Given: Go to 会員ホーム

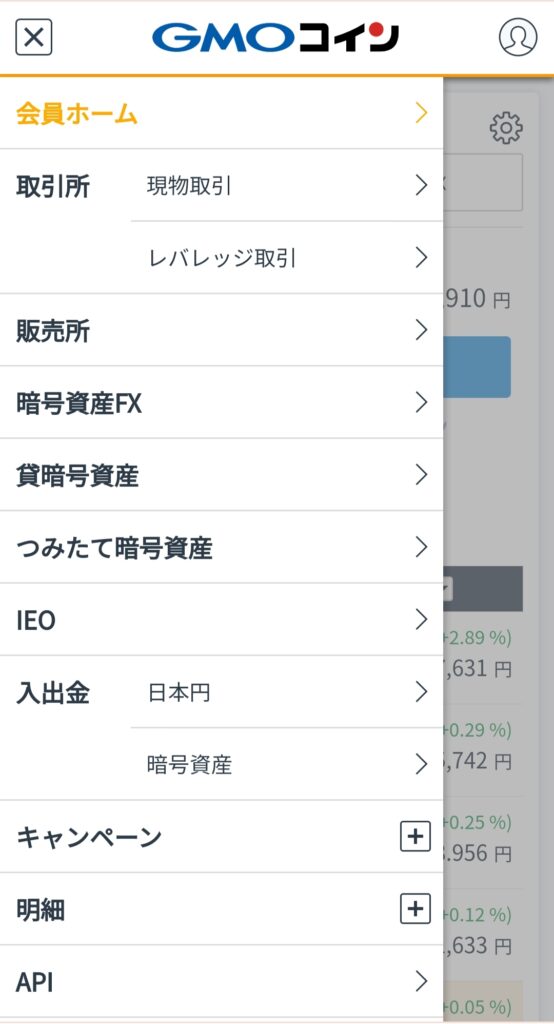Looking at the screenshot, I should pyautogui.click(x=221, y=113).
